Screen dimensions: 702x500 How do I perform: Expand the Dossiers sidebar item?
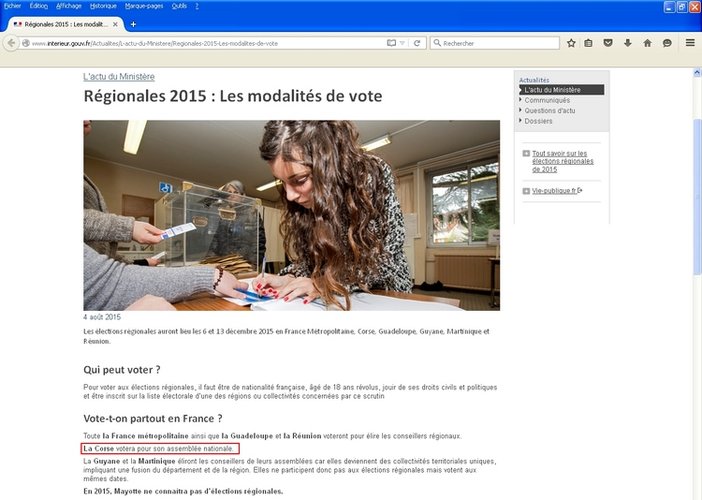pyautogui.click(x=538, y=121)
